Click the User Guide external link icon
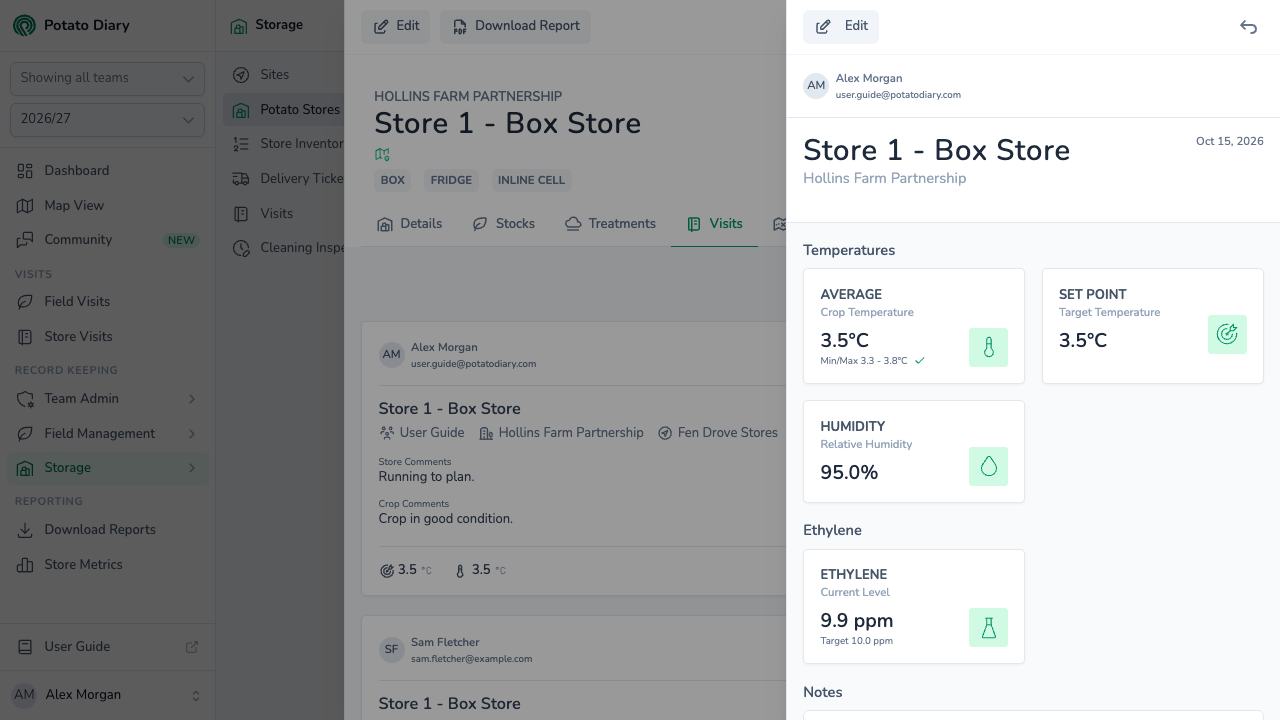 click(x=192, y=647)
